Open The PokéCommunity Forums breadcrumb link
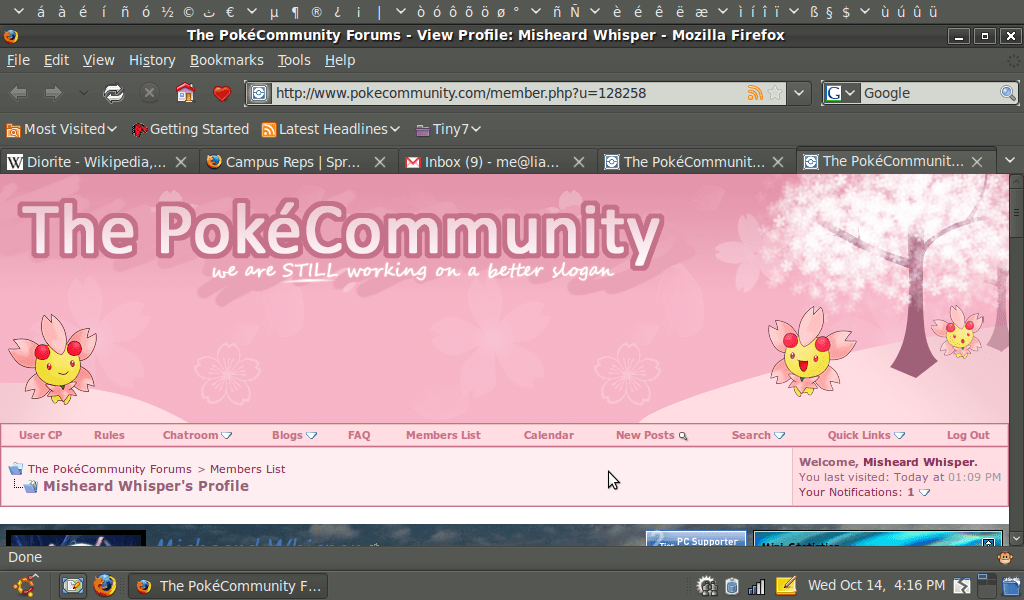The height and width of the screenshot is (600, 1024). (110, 469)
